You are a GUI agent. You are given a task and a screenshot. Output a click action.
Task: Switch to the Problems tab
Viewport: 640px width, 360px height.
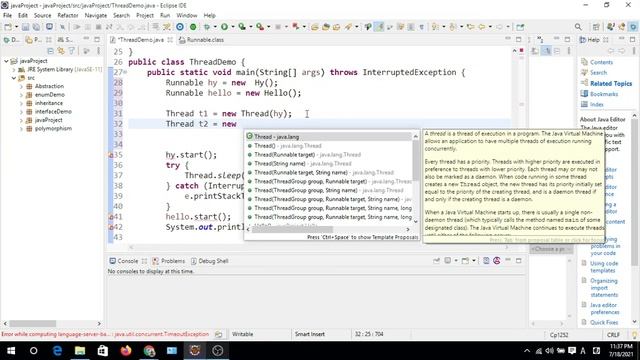[169, 261]
